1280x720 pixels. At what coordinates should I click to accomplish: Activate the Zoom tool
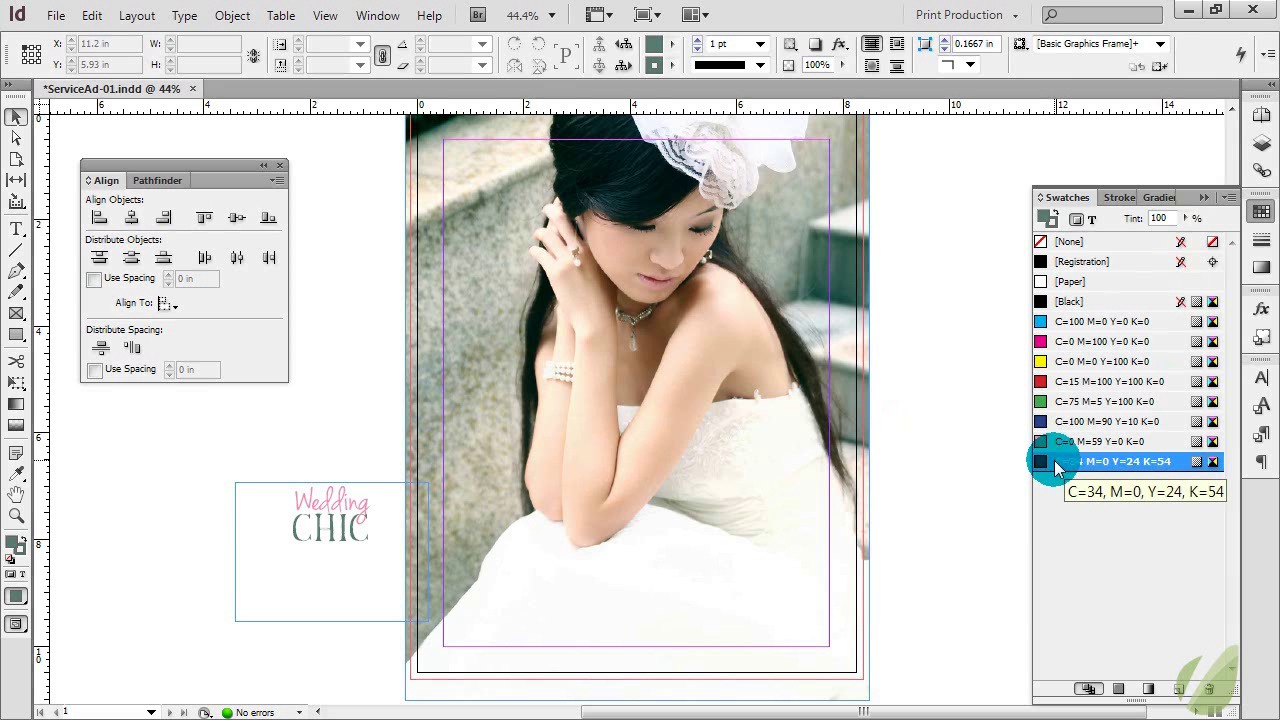click(16, 516)
